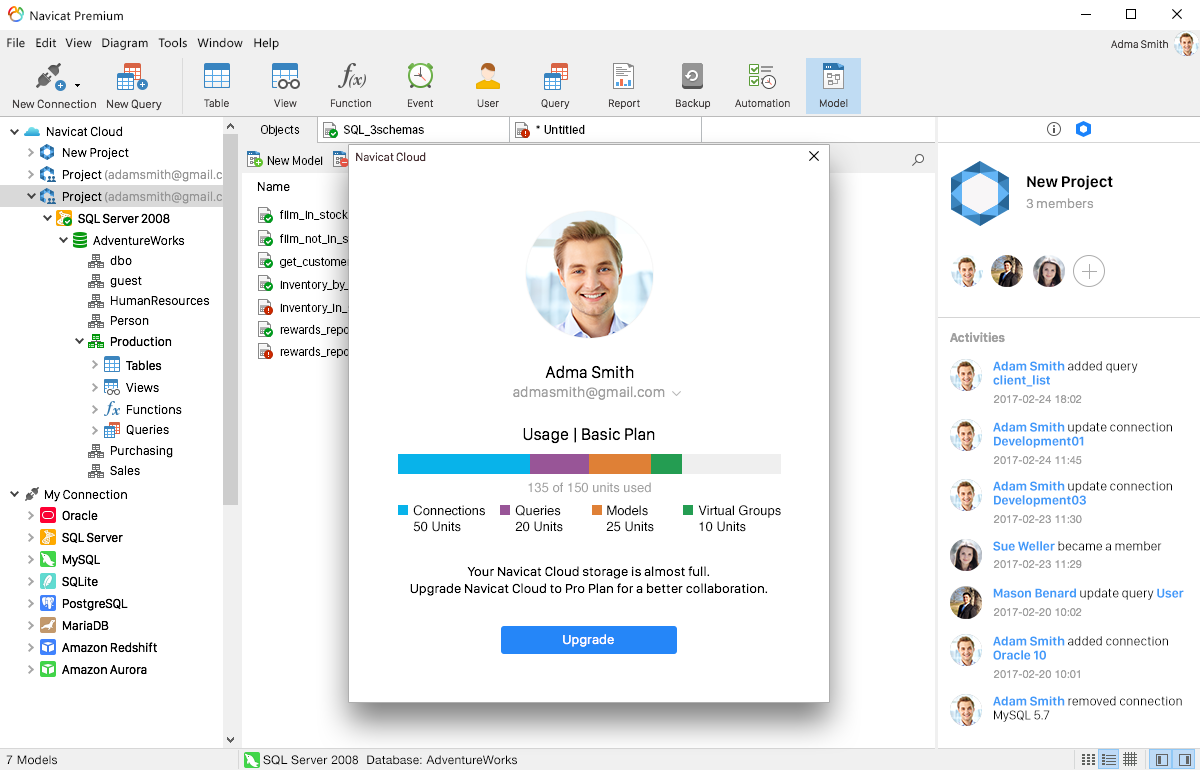The width and height of the screenshot is (1200, 770).
Task: Select the Model toolbar icon
Action: [x=833, y=76]
